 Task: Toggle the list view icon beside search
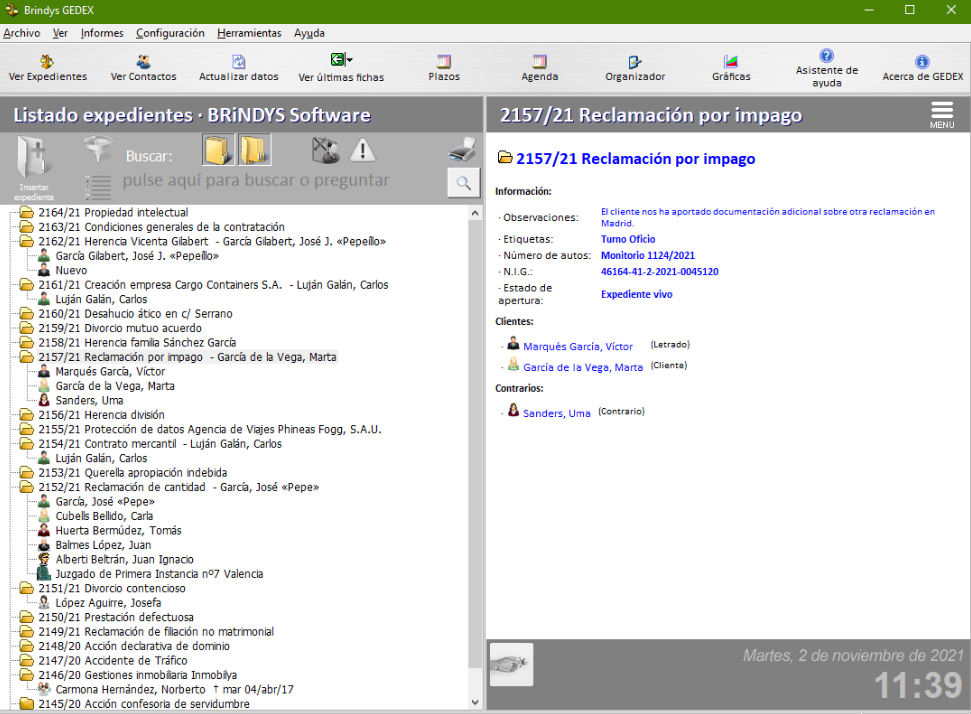click(x=98, y=186)
